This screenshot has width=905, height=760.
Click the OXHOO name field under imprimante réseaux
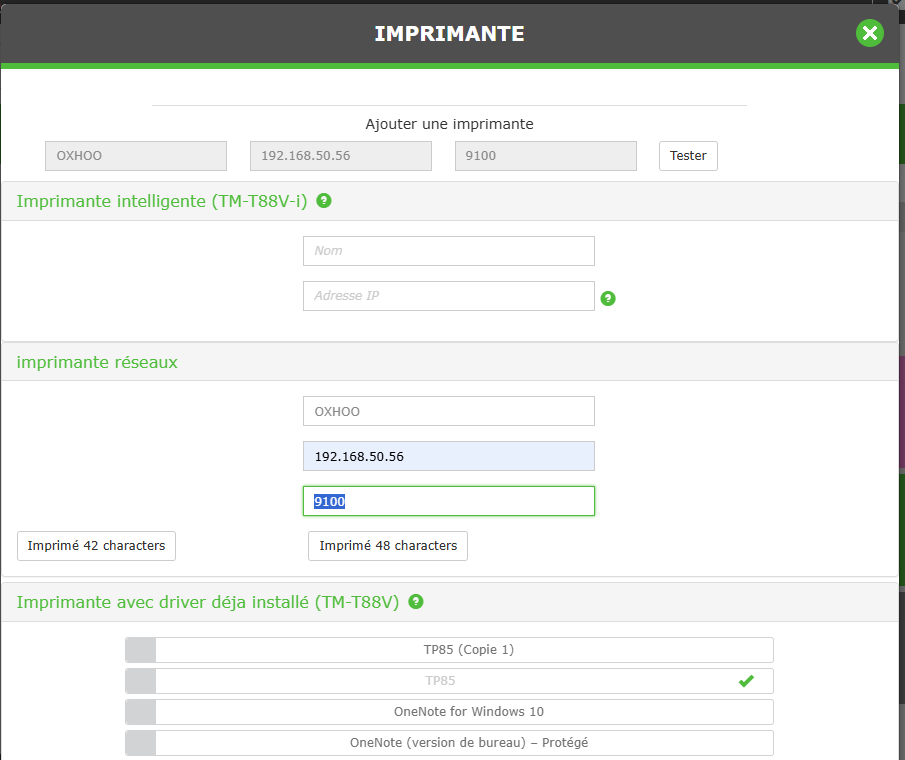click(x=448, y=411)
